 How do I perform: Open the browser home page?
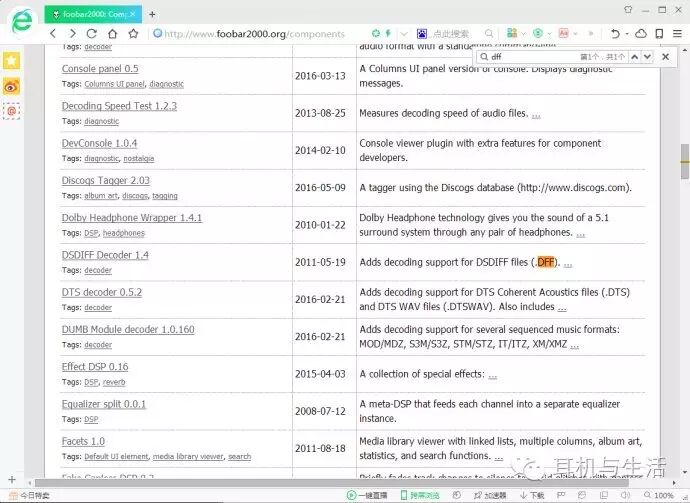[x=113, y=33]
